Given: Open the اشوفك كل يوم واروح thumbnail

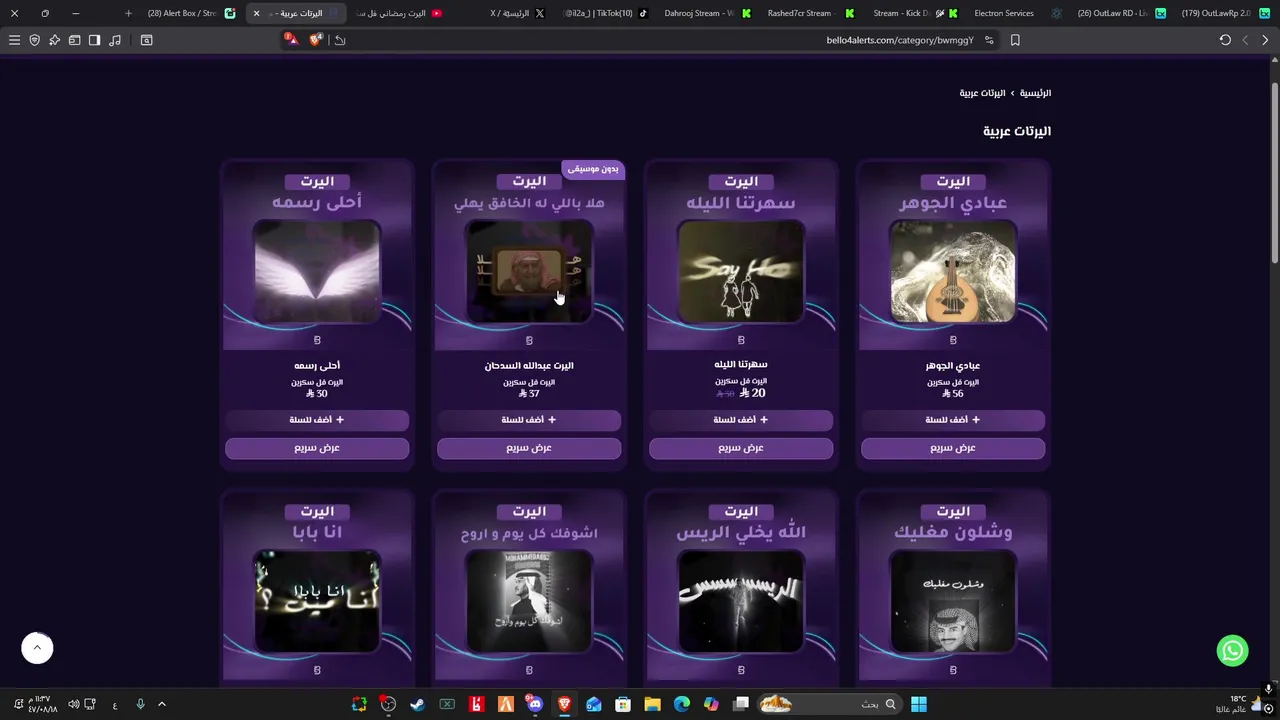Looking at the screenshot, I should point(529,602).
